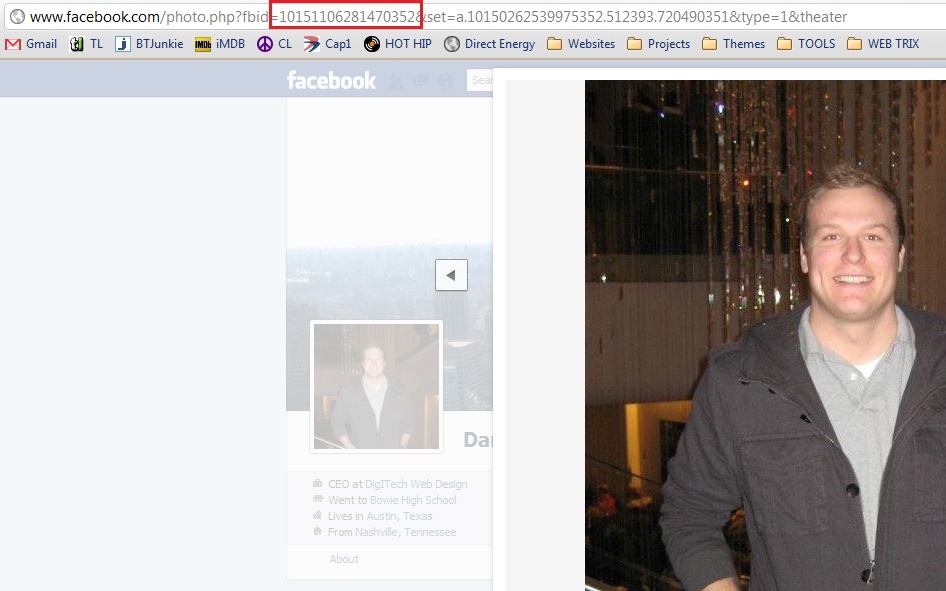The width and height of the screenshot is (946, 591).
Task: Open the TL bookmark
Action: pos(86,44)
